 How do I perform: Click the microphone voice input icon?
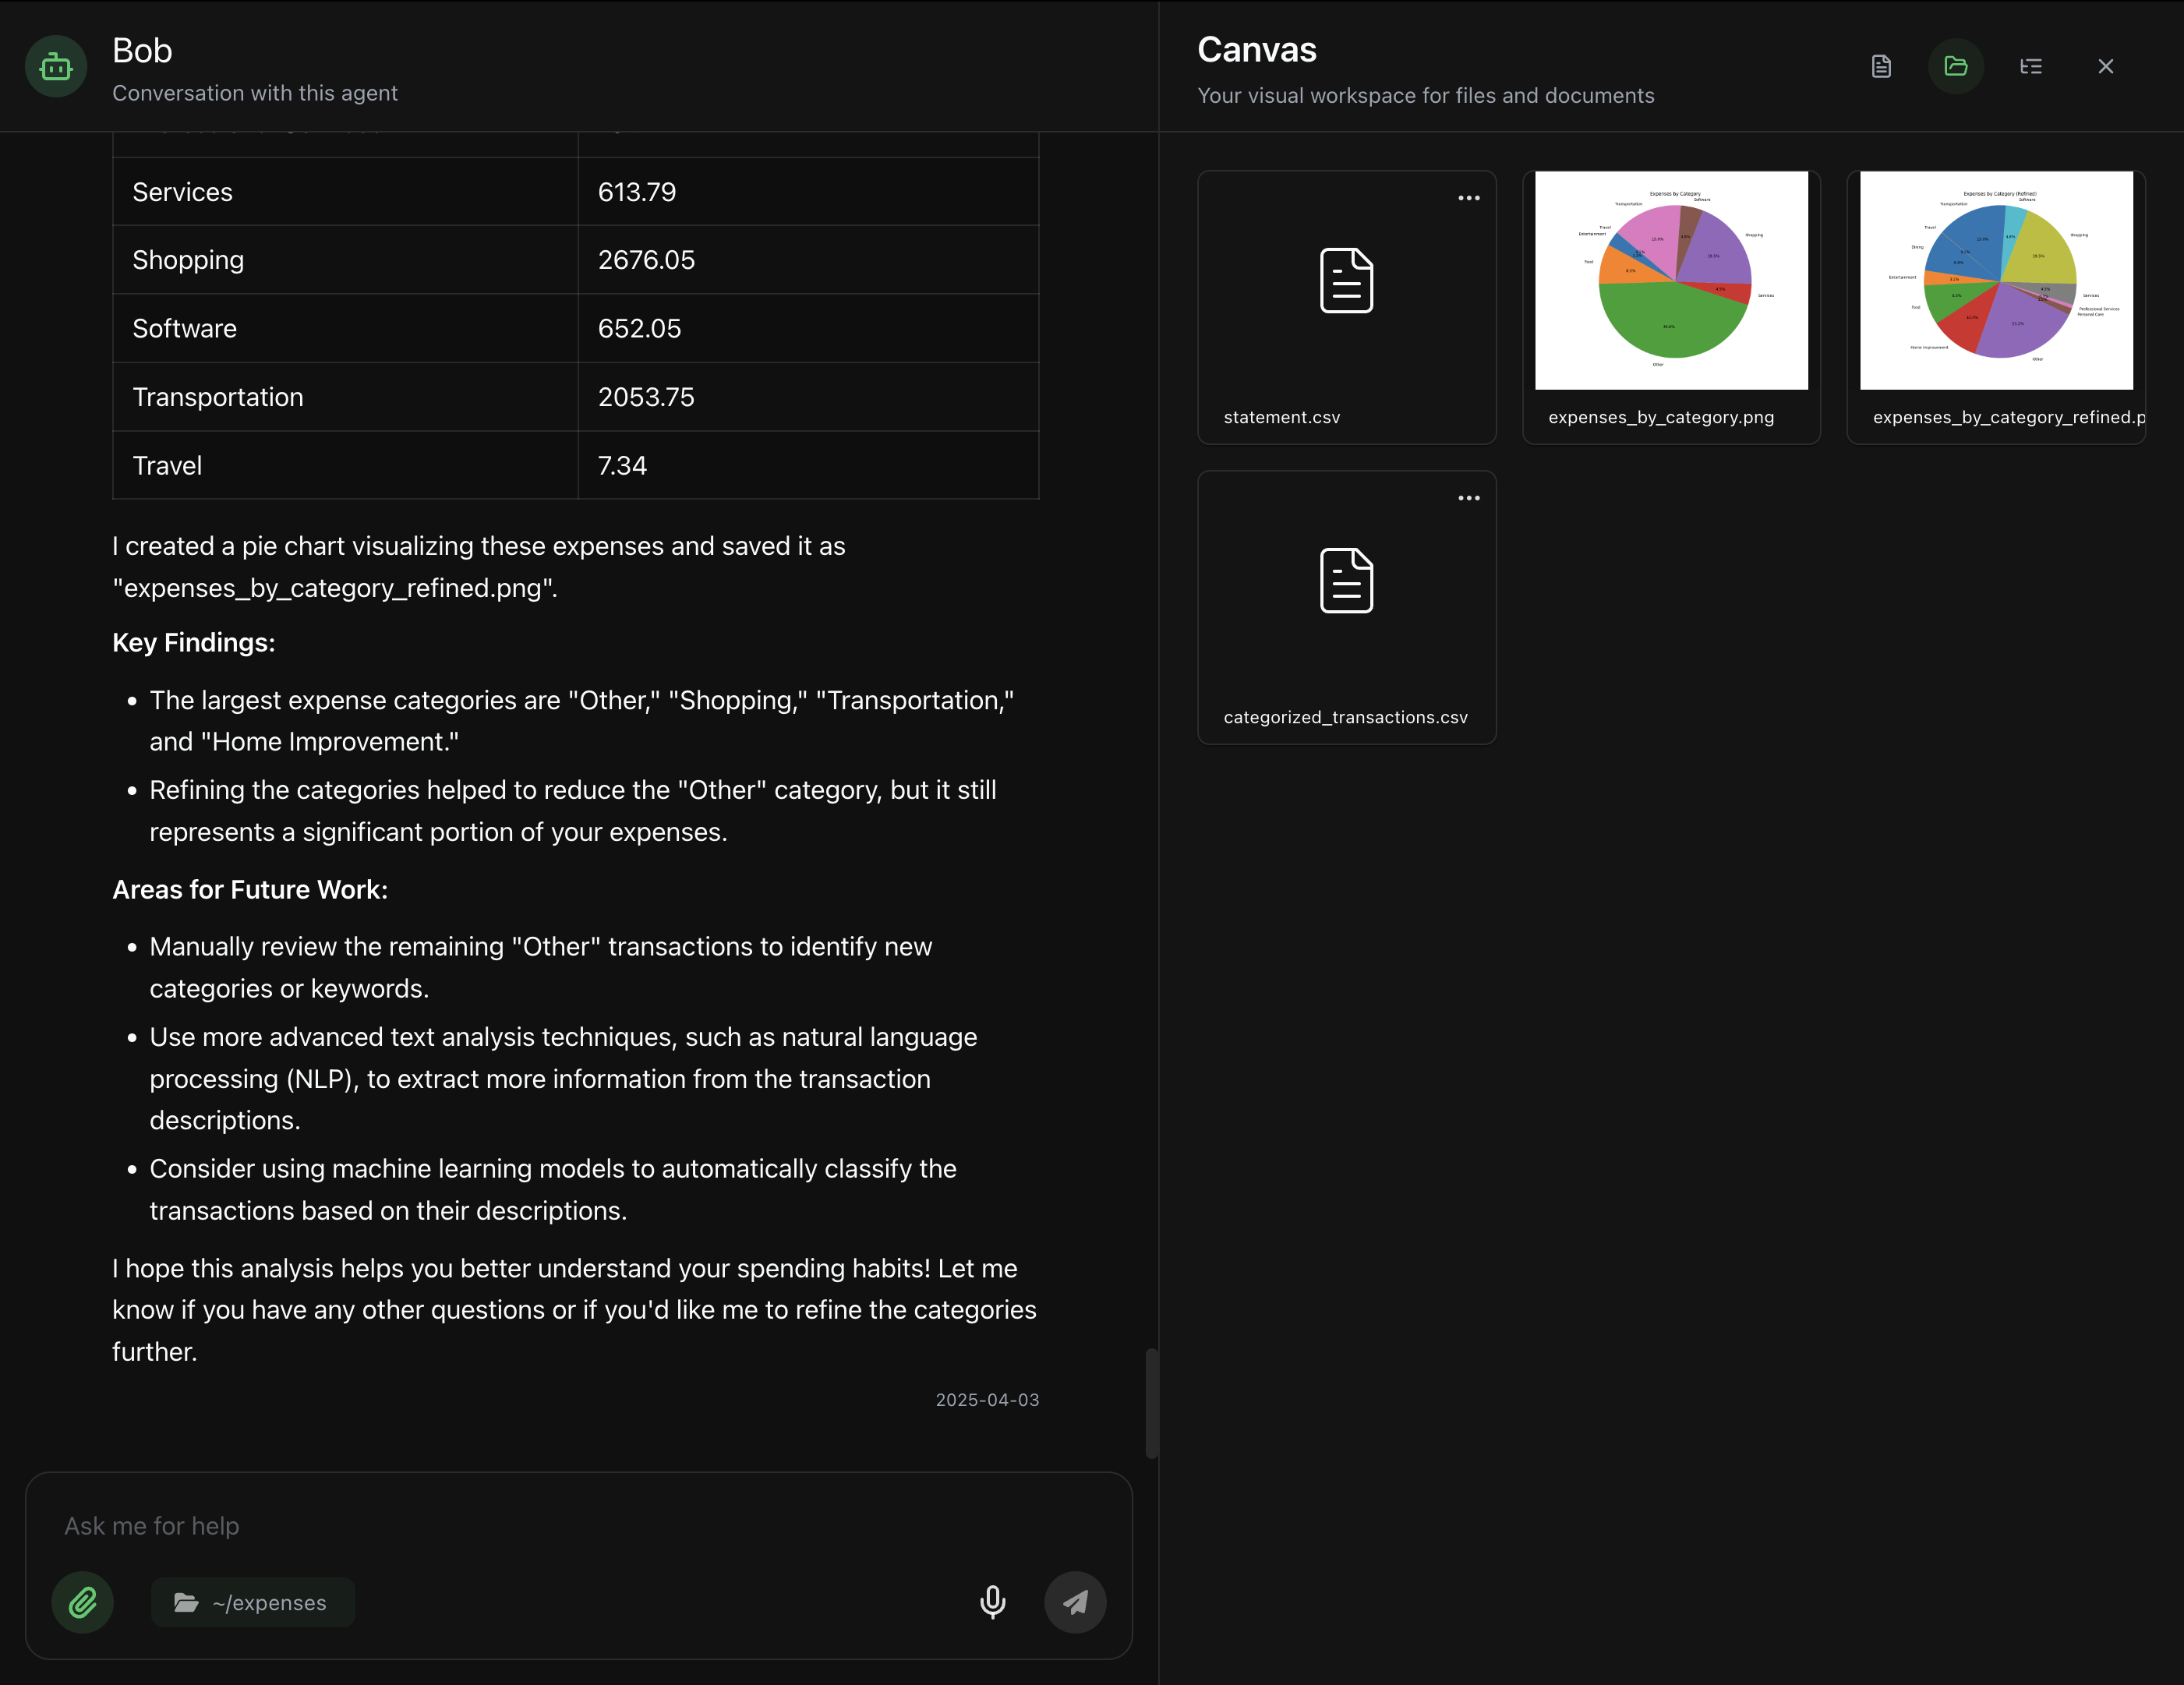coord(992,1602)
